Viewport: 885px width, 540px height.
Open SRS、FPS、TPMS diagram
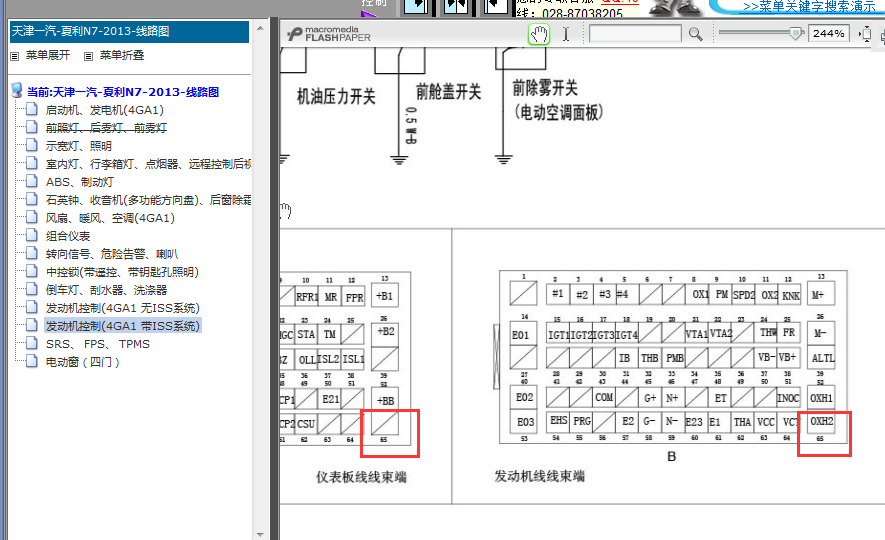point(98,344)
